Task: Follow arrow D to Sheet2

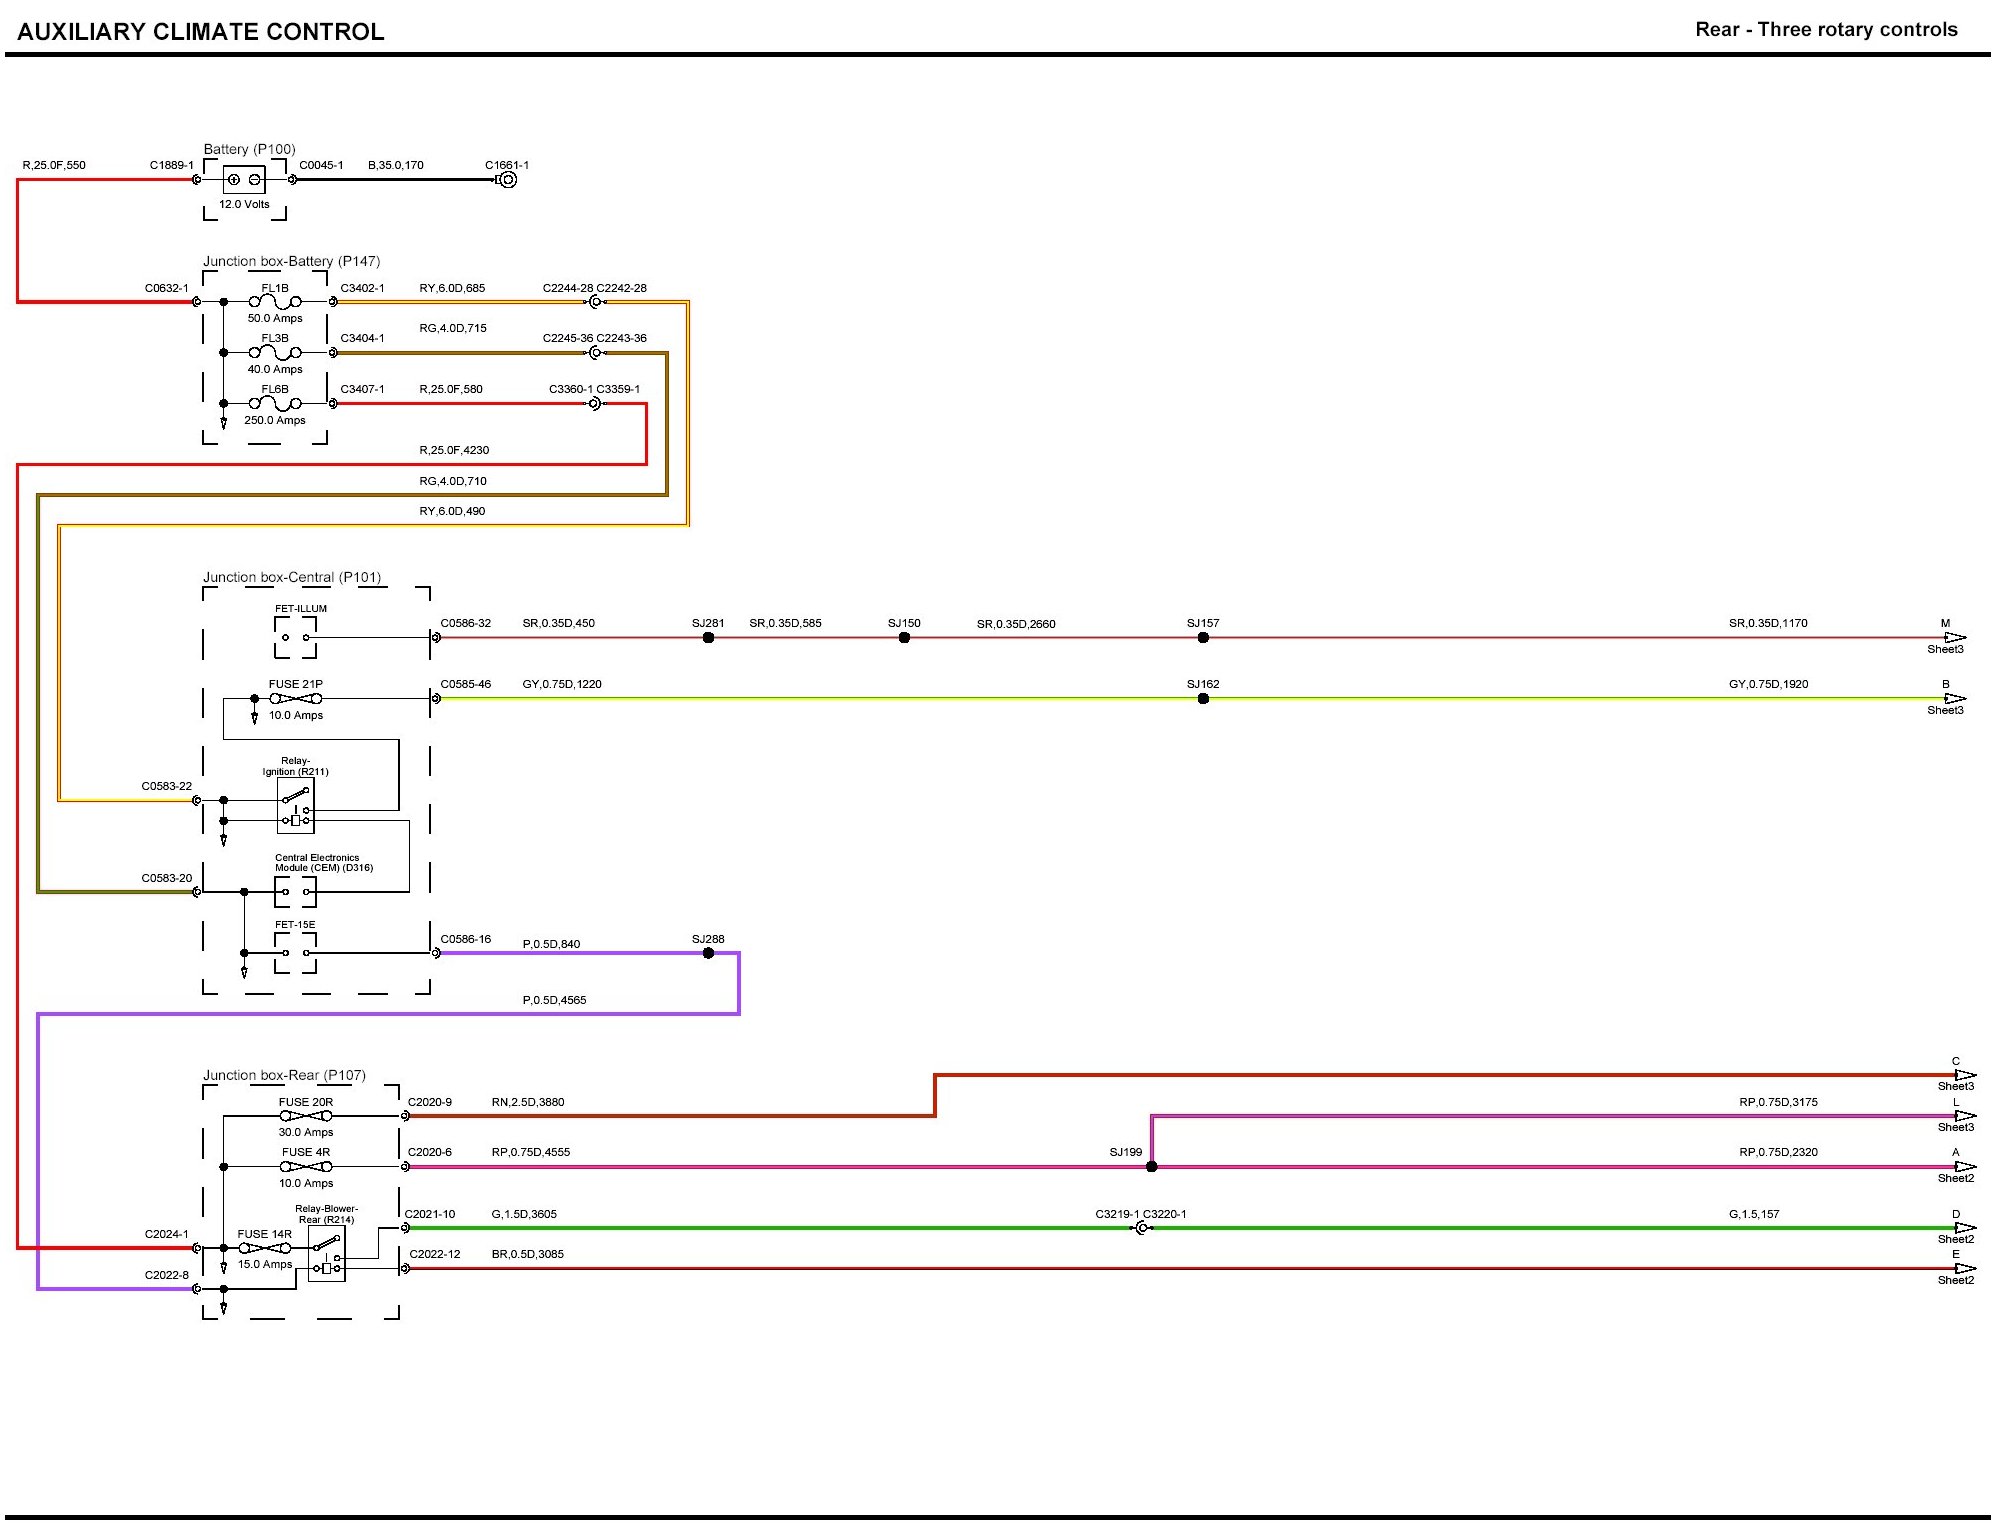Action: [x=1964, y=1228]
